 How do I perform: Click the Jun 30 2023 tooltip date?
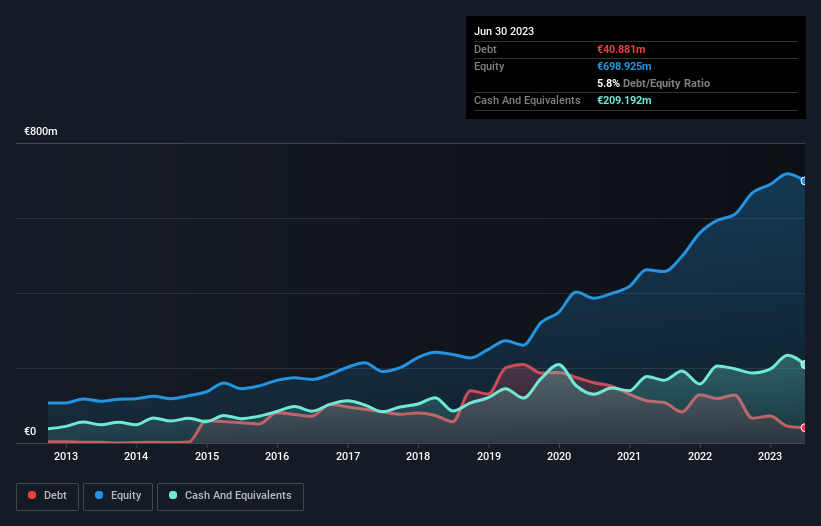pyautogui.click(x=504, y=31)
